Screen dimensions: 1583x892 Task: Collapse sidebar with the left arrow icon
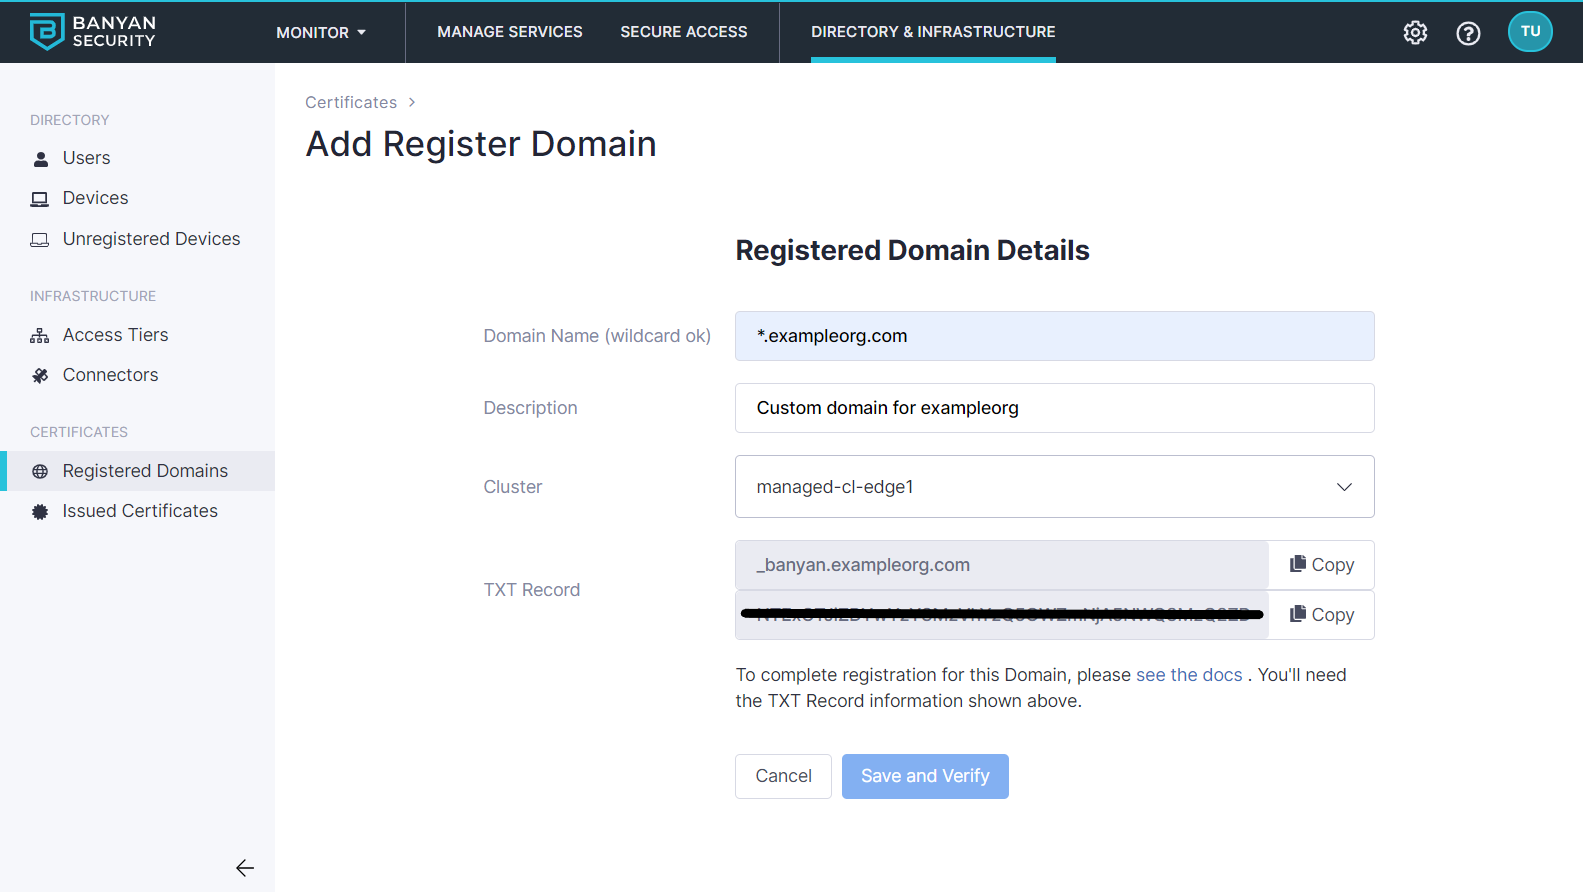coord(245,868)
